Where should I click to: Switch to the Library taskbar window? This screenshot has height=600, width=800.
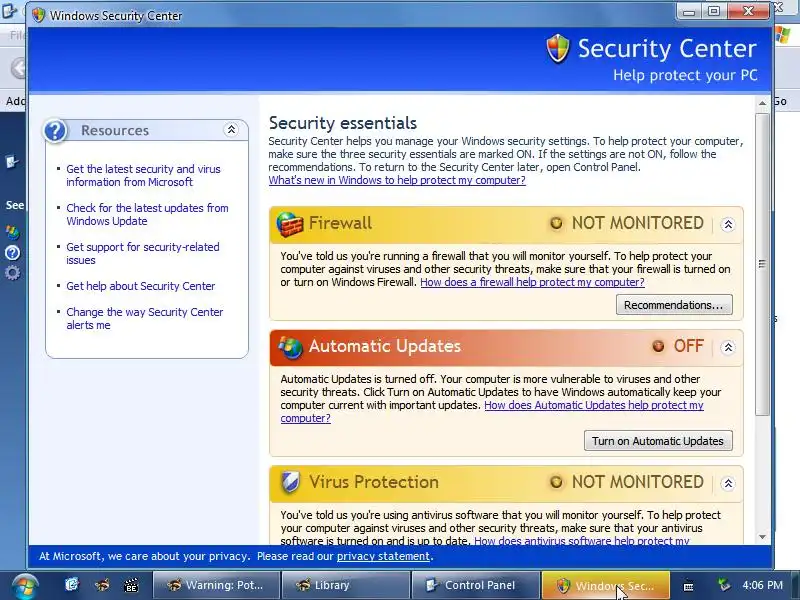[345, 585]
